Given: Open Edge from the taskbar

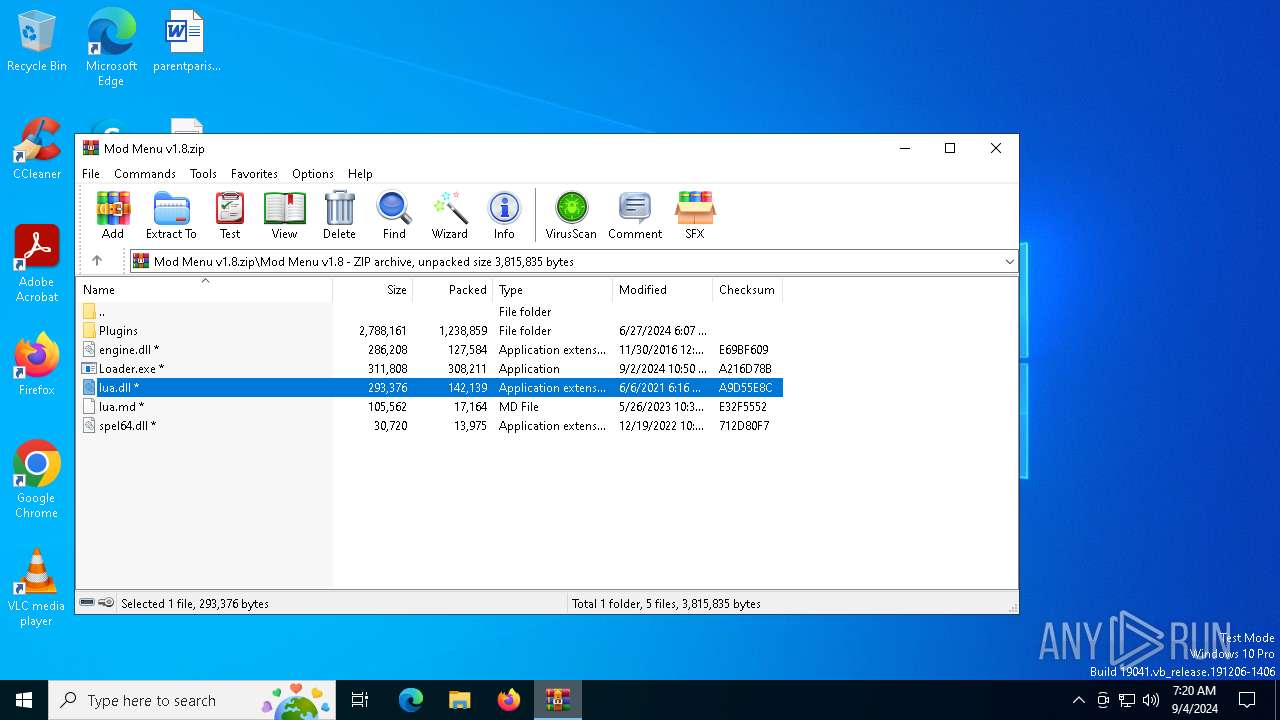Looking at the screenshot, I should 411,700.
